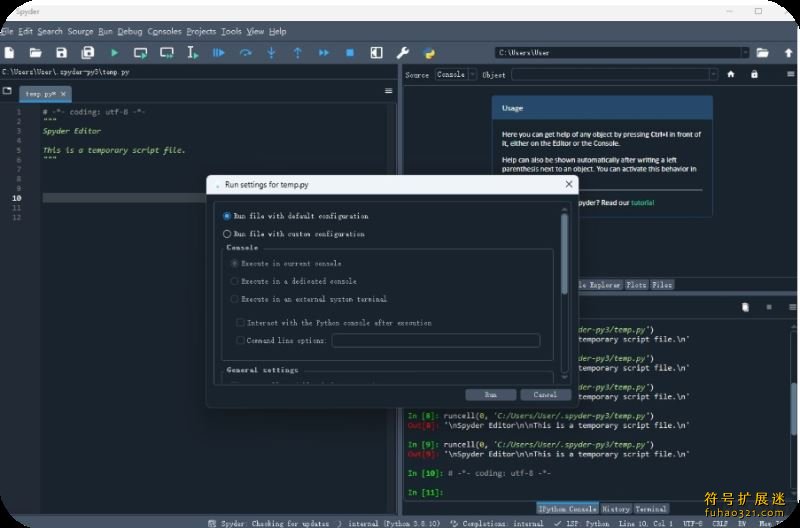This screenshot has width=800, height=528.
Task: Open the tutorial link in Help pane
Action: coord(642,203)
